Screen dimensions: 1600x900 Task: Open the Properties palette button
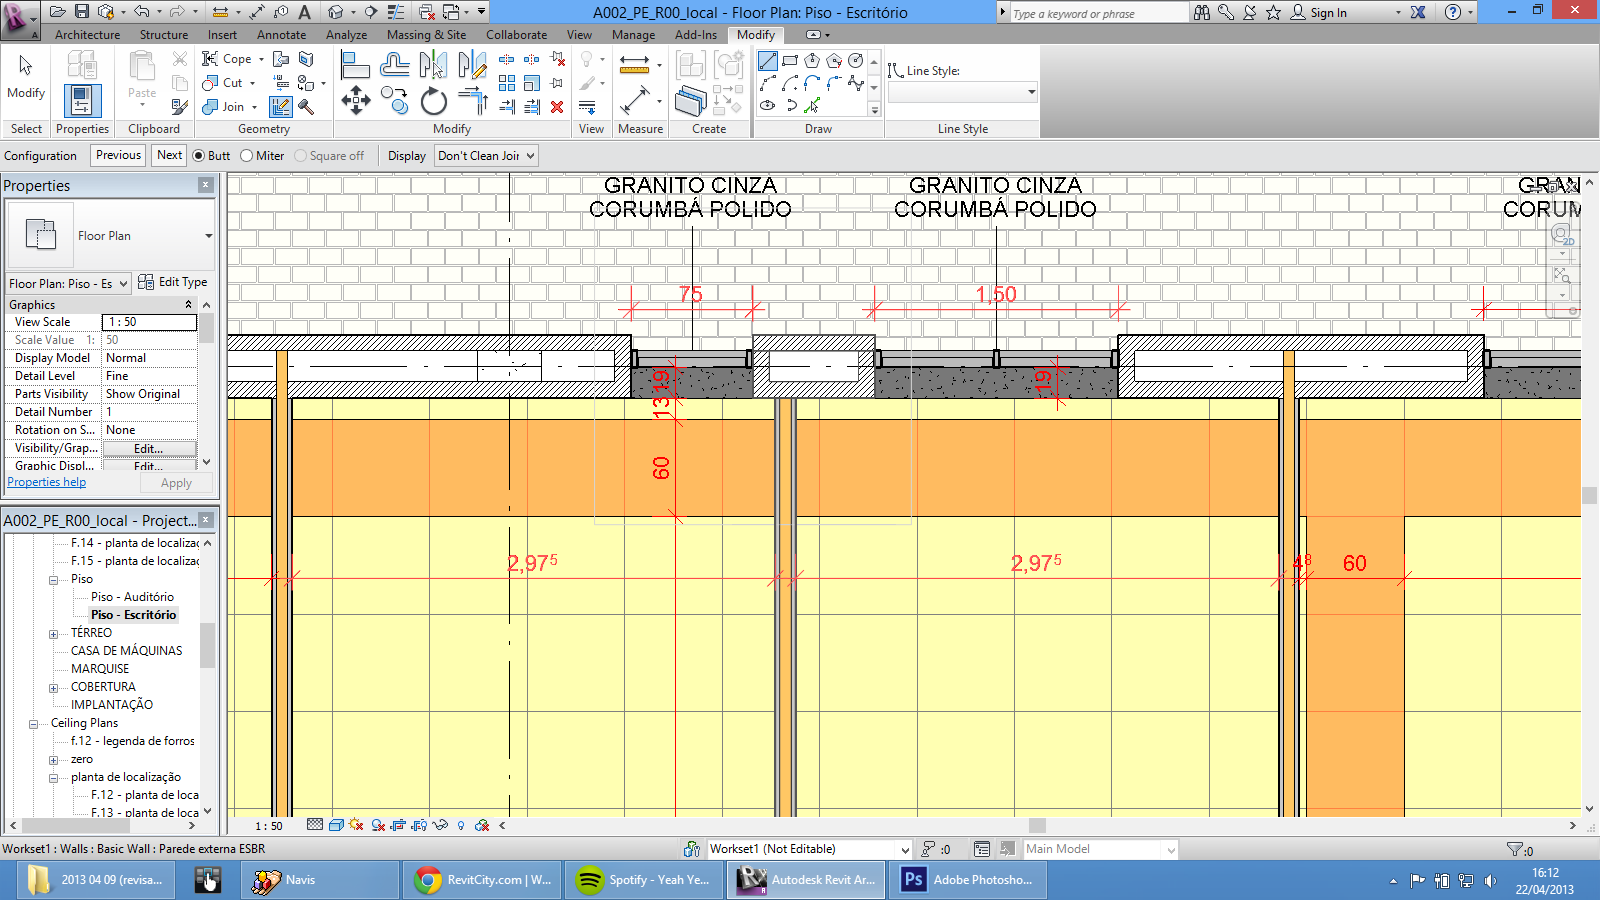[82, 101]
